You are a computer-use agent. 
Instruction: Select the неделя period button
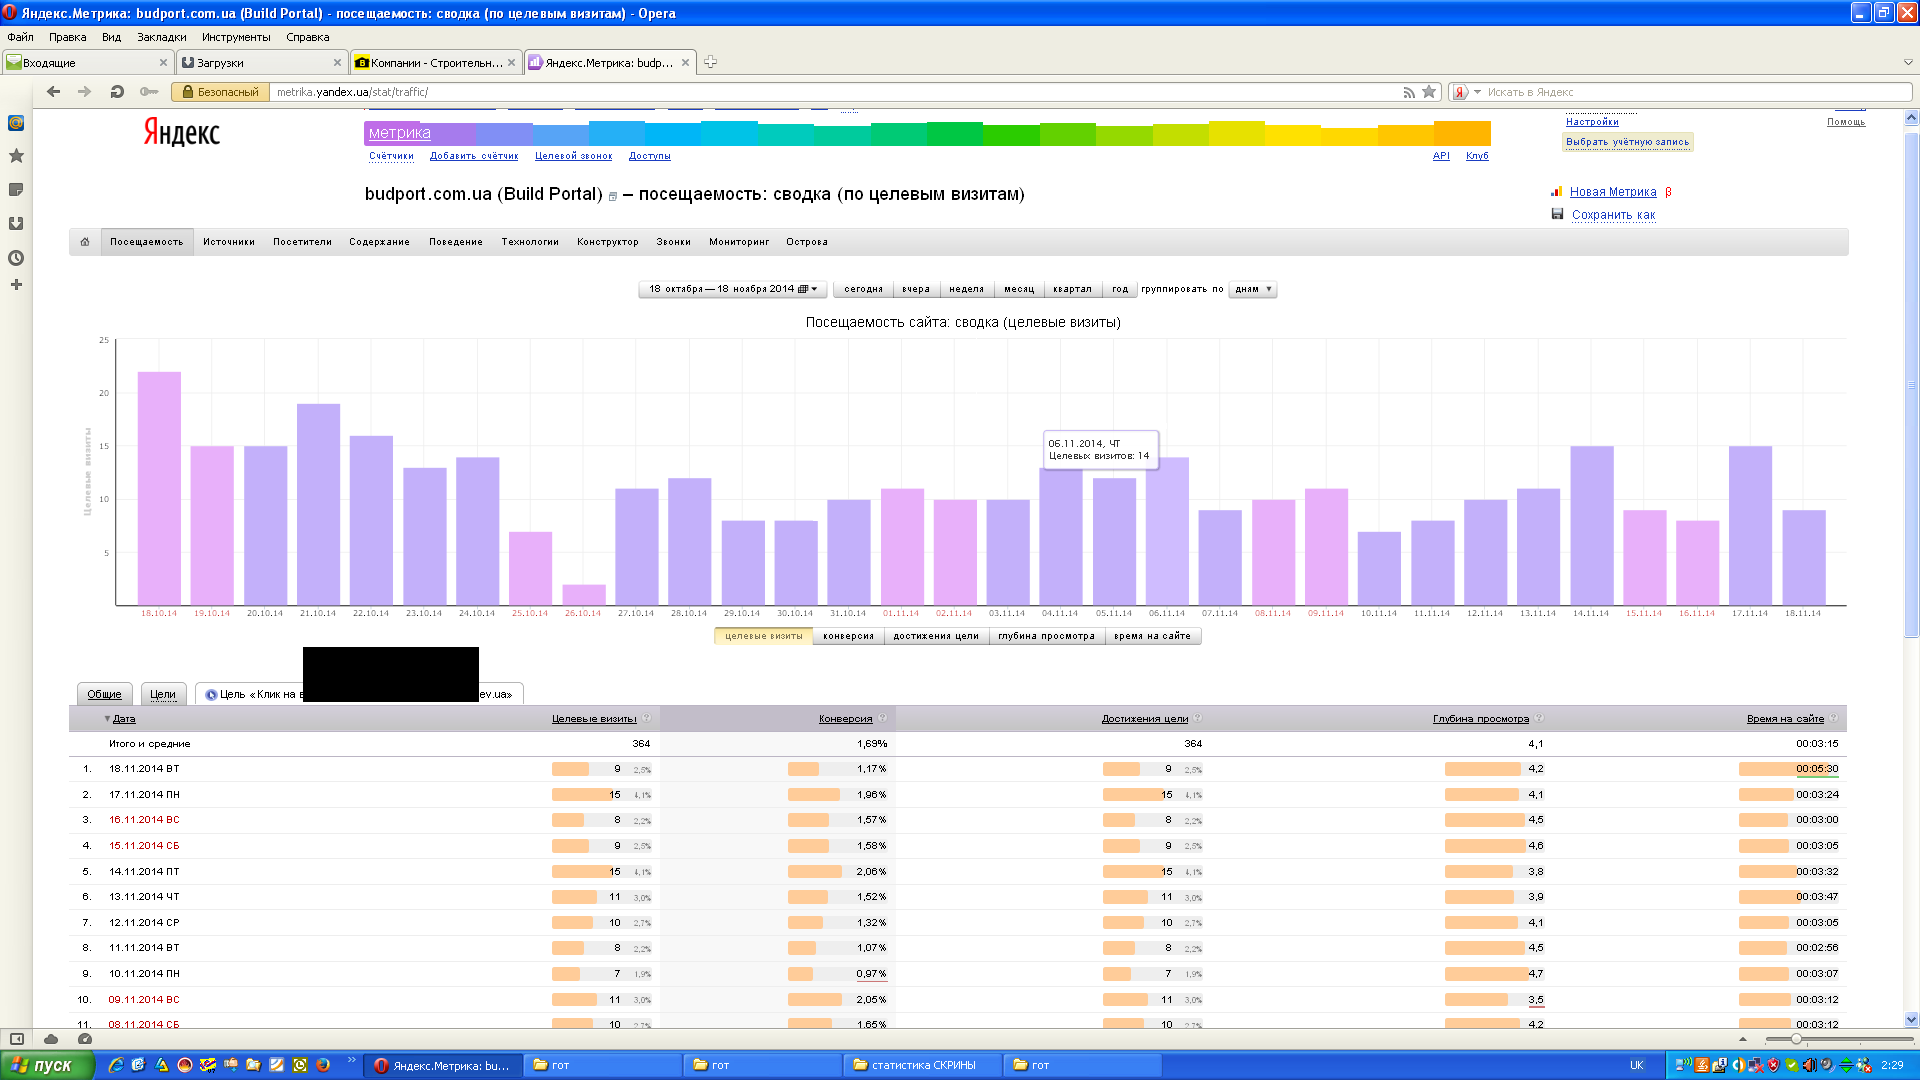[966, 289]
